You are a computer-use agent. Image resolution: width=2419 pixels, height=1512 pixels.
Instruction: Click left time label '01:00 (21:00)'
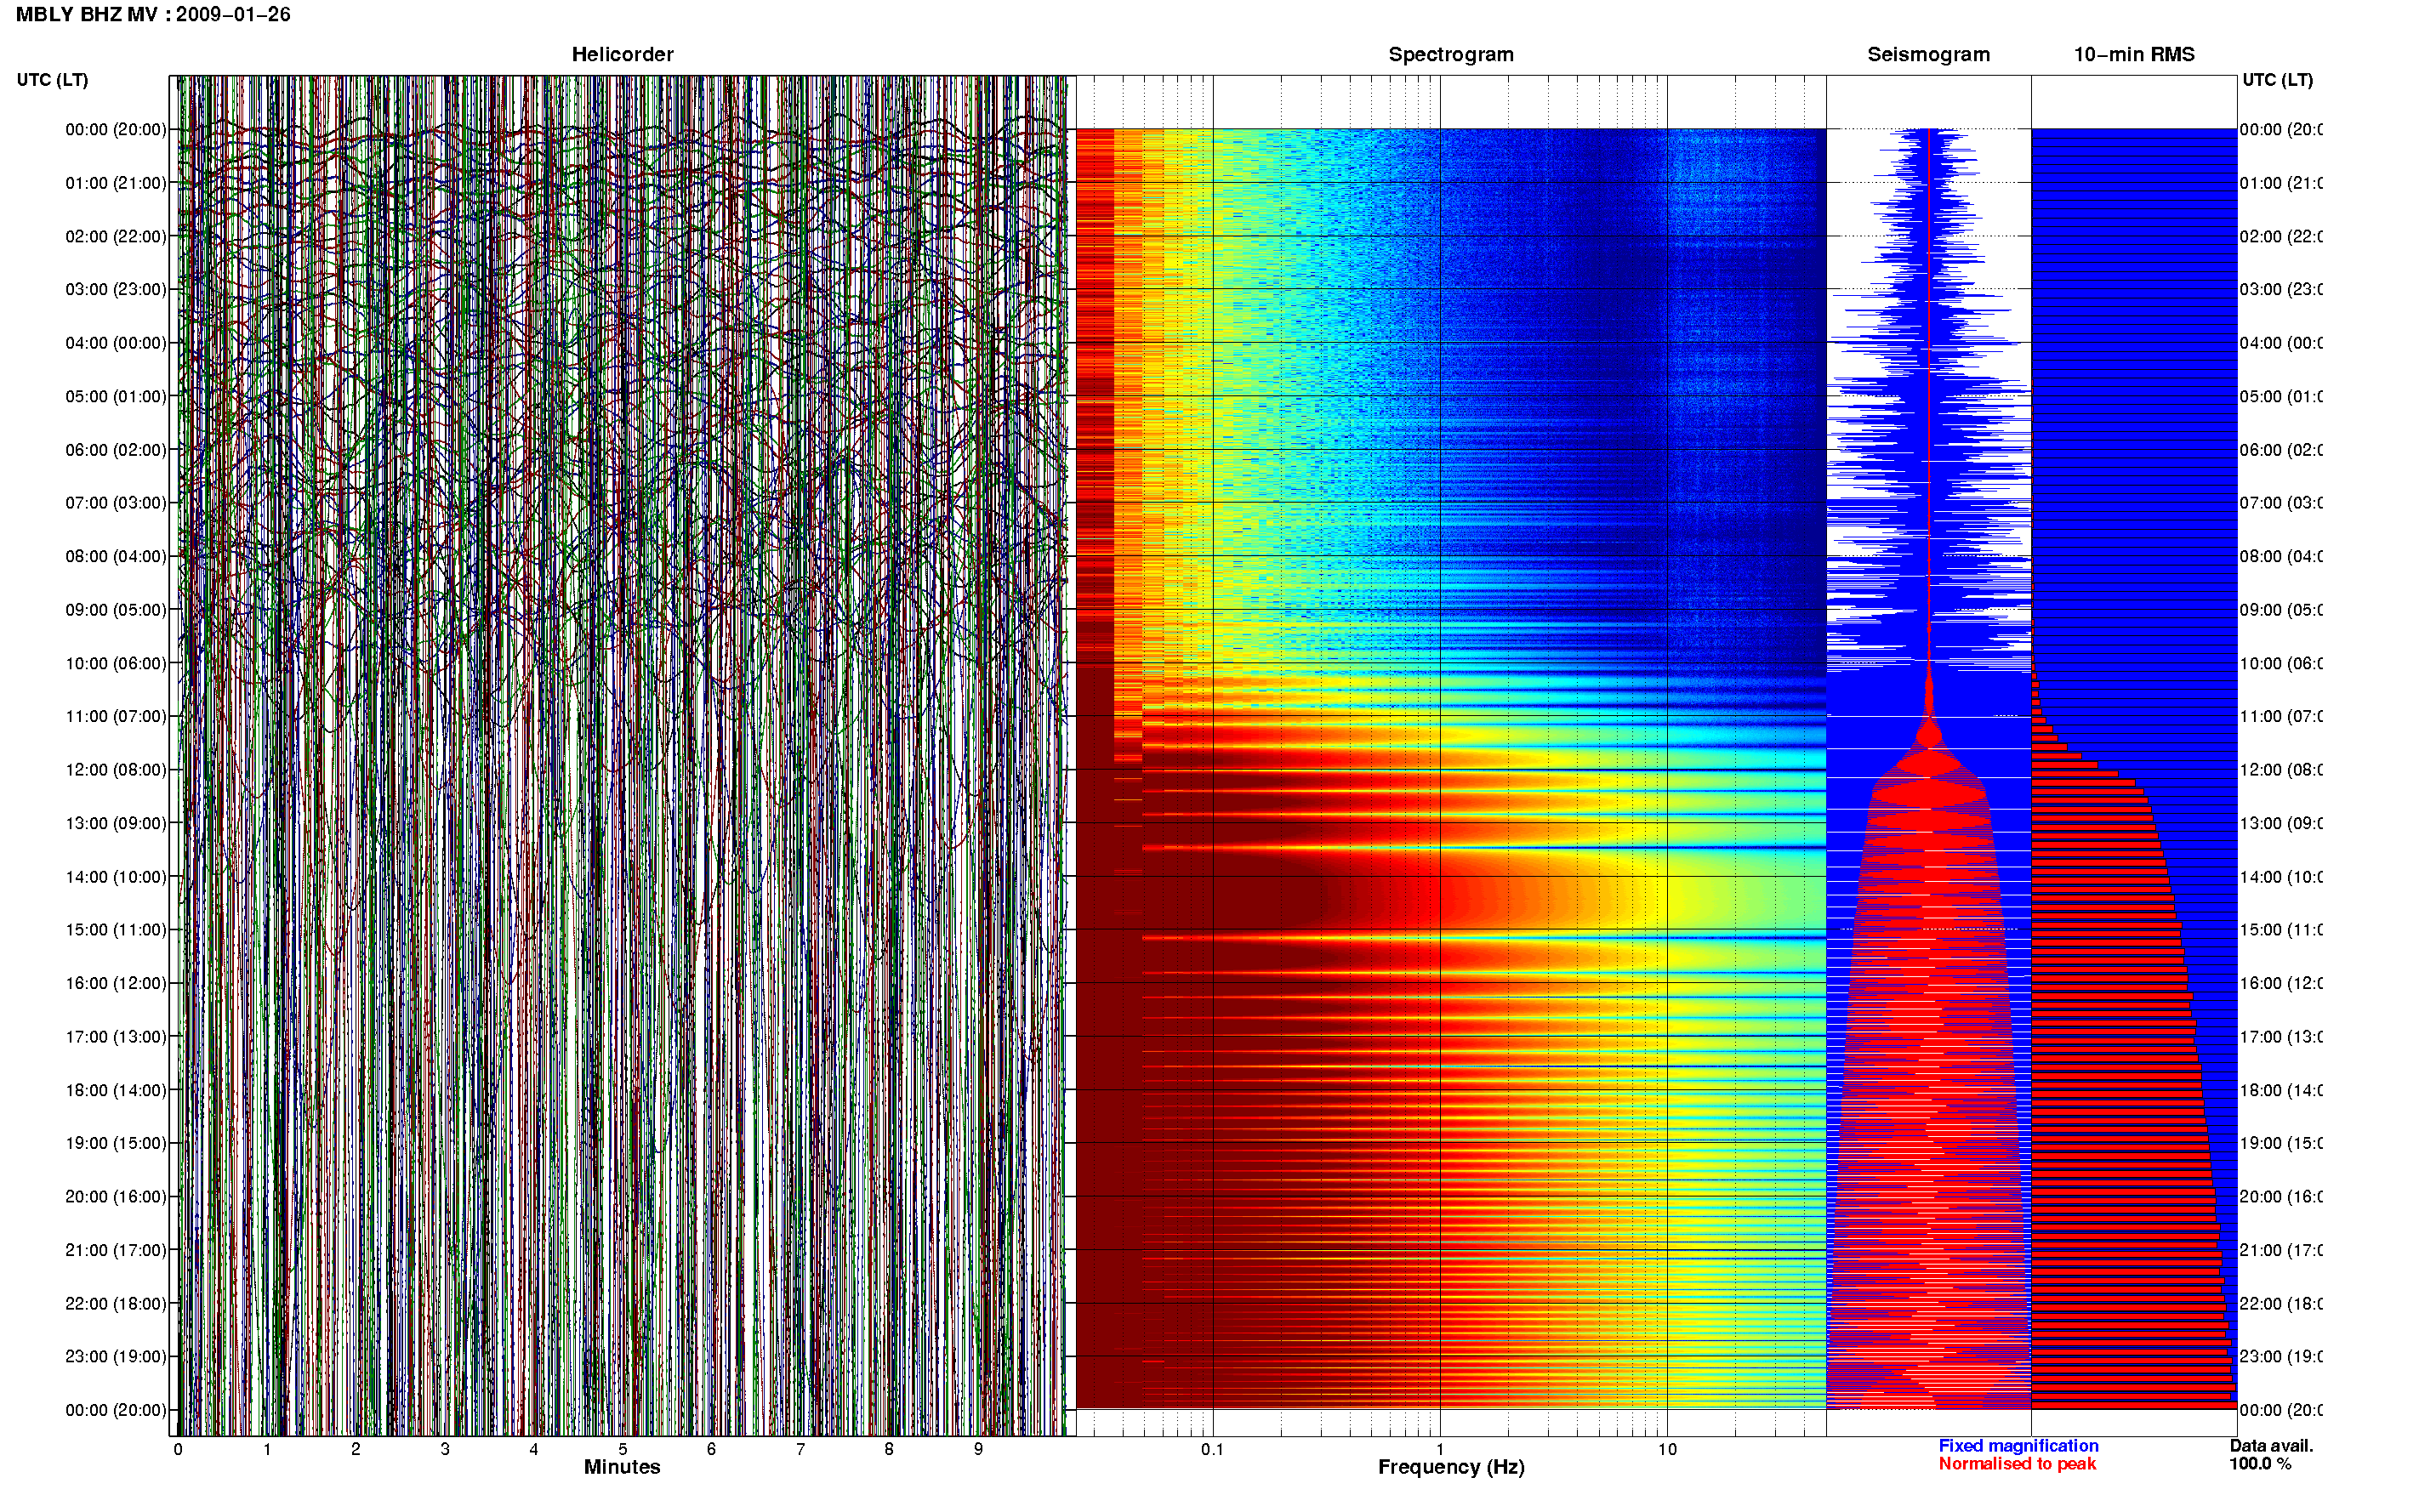(x=116, y=183)
